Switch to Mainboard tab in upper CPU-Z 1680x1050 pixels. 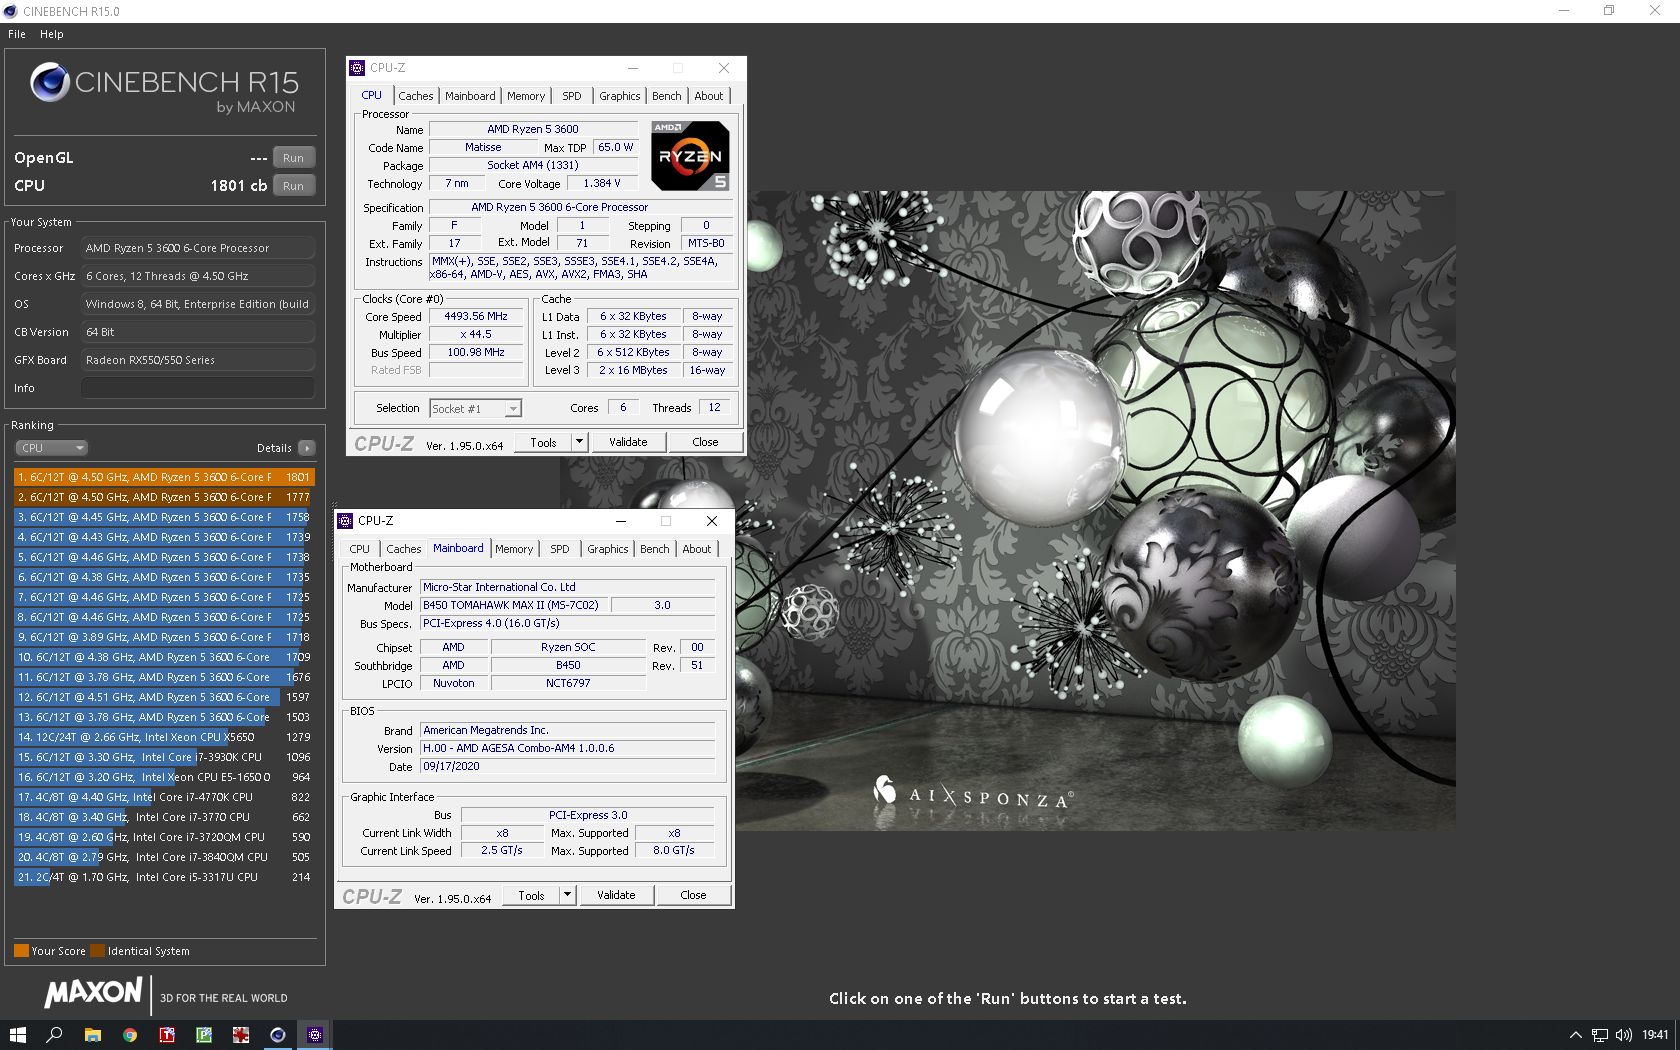click(x=470, y=96)
